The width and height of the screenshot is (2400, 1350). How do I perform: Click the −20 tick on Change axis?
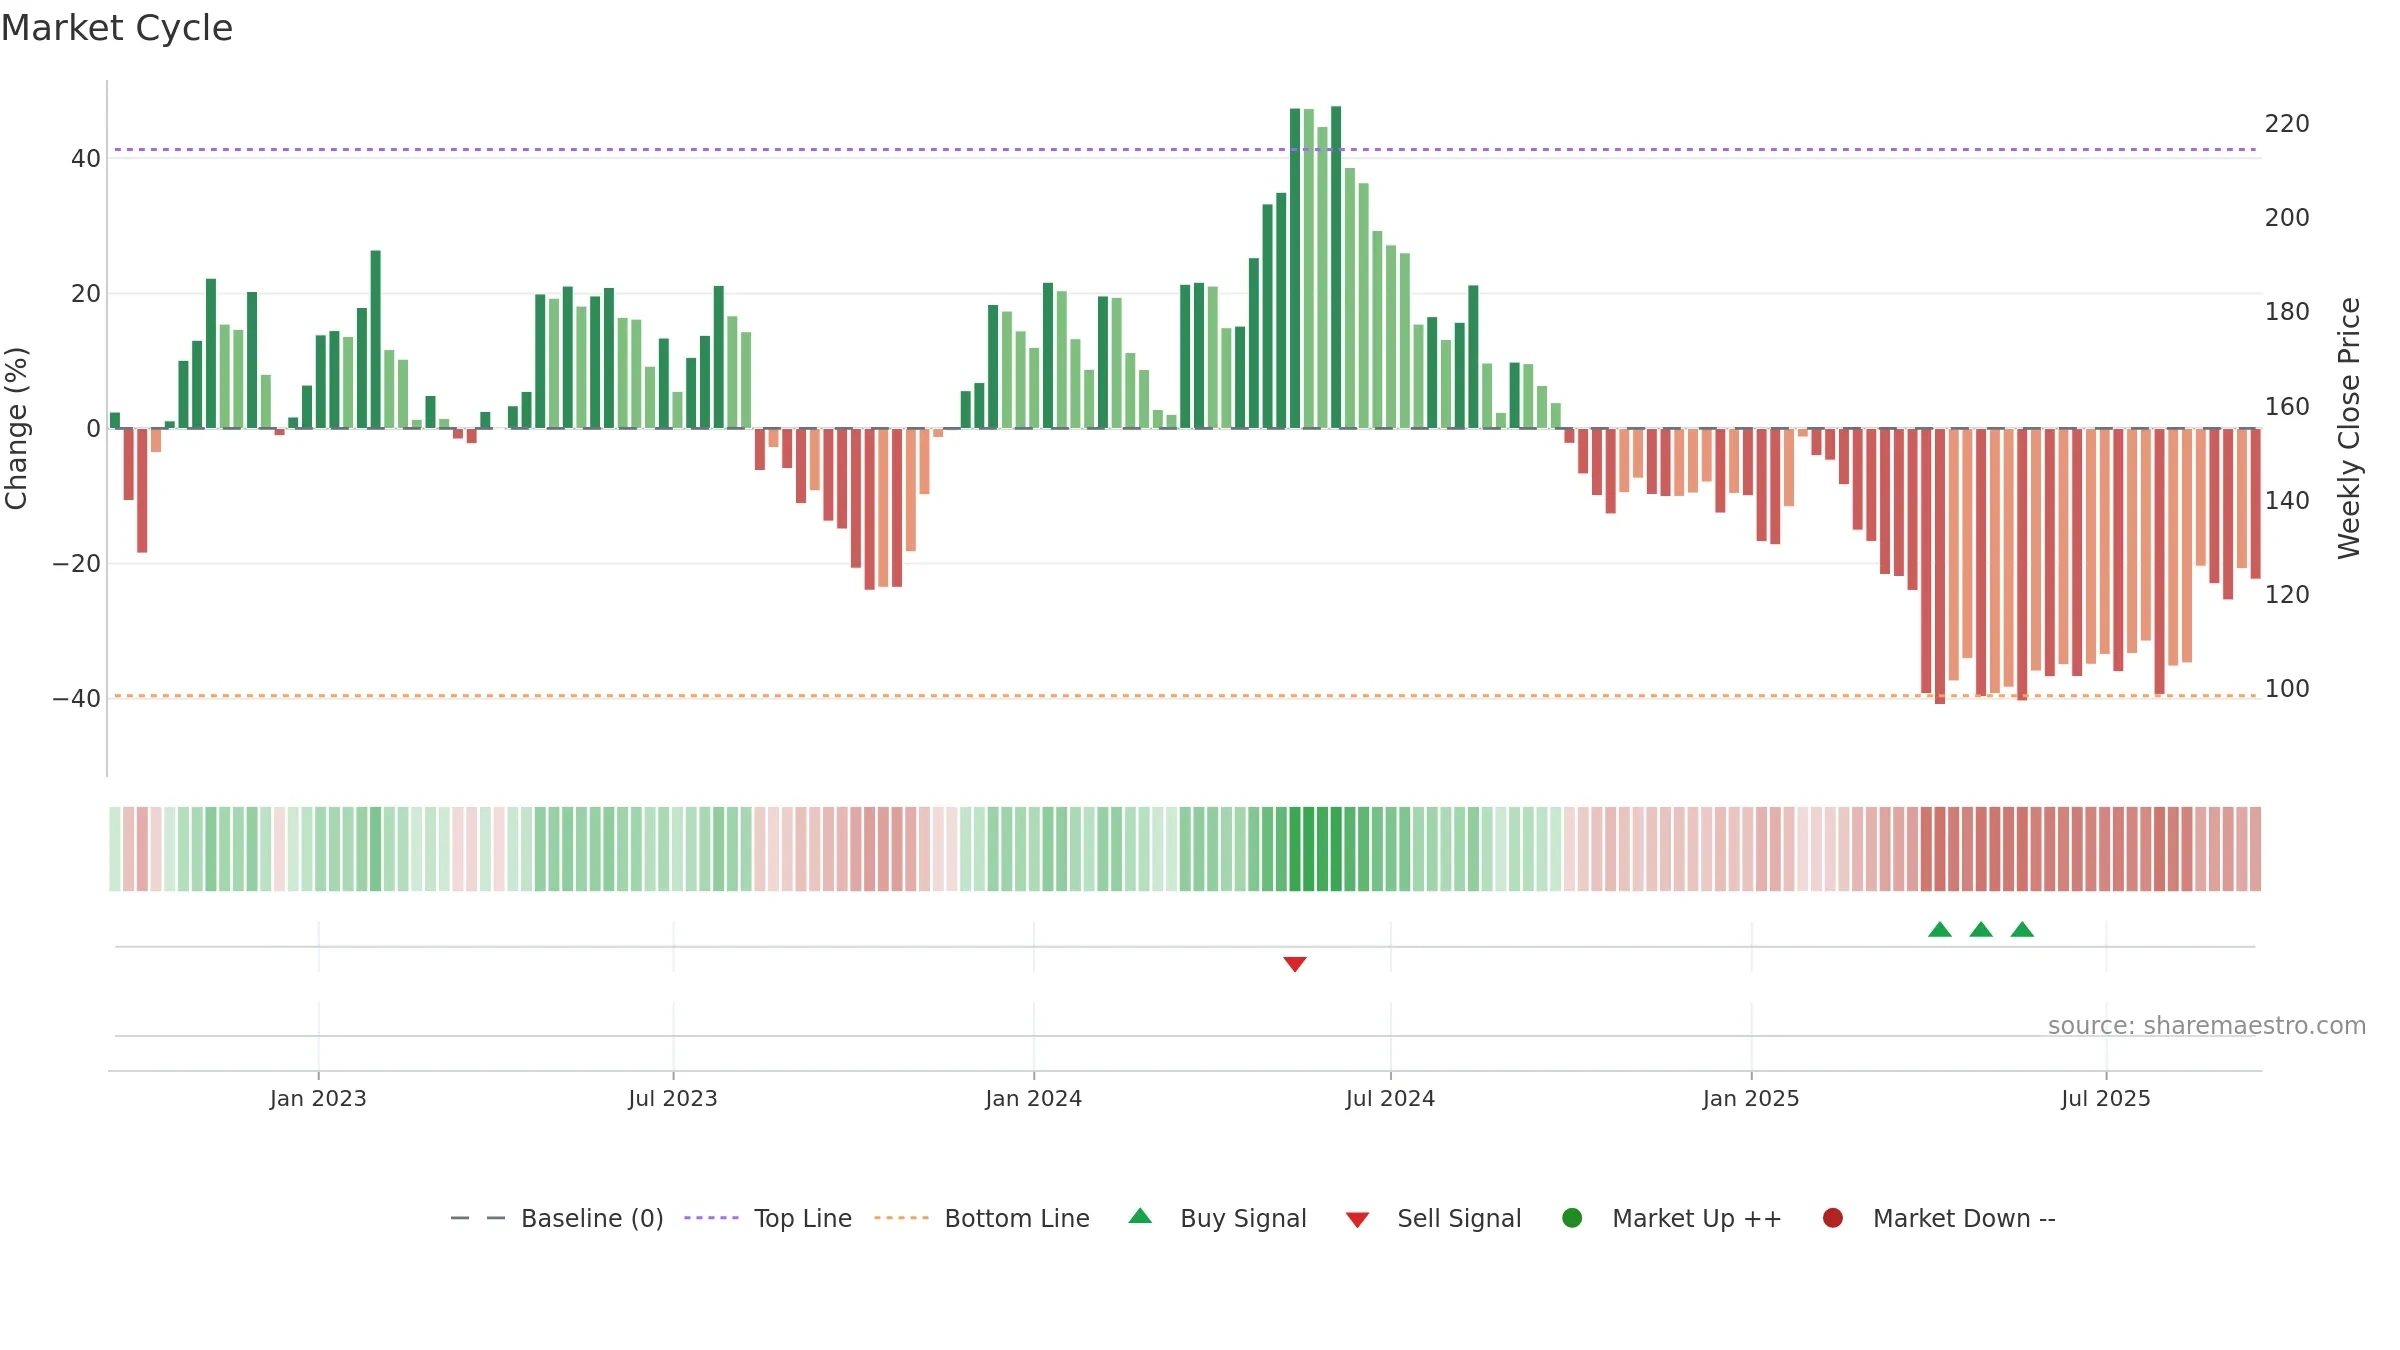77,564
